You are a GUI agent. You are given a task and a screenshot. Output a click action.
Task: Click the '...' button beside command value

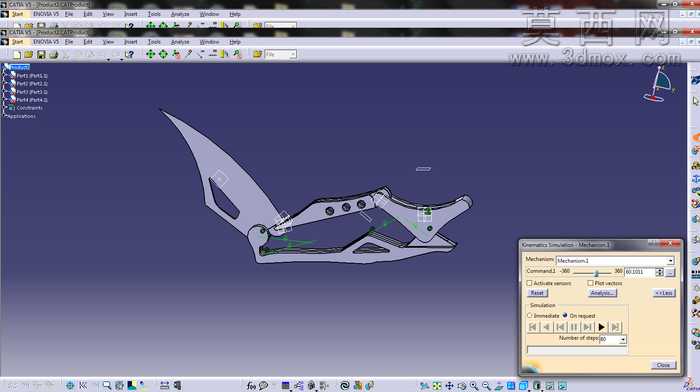coord(670,272)
